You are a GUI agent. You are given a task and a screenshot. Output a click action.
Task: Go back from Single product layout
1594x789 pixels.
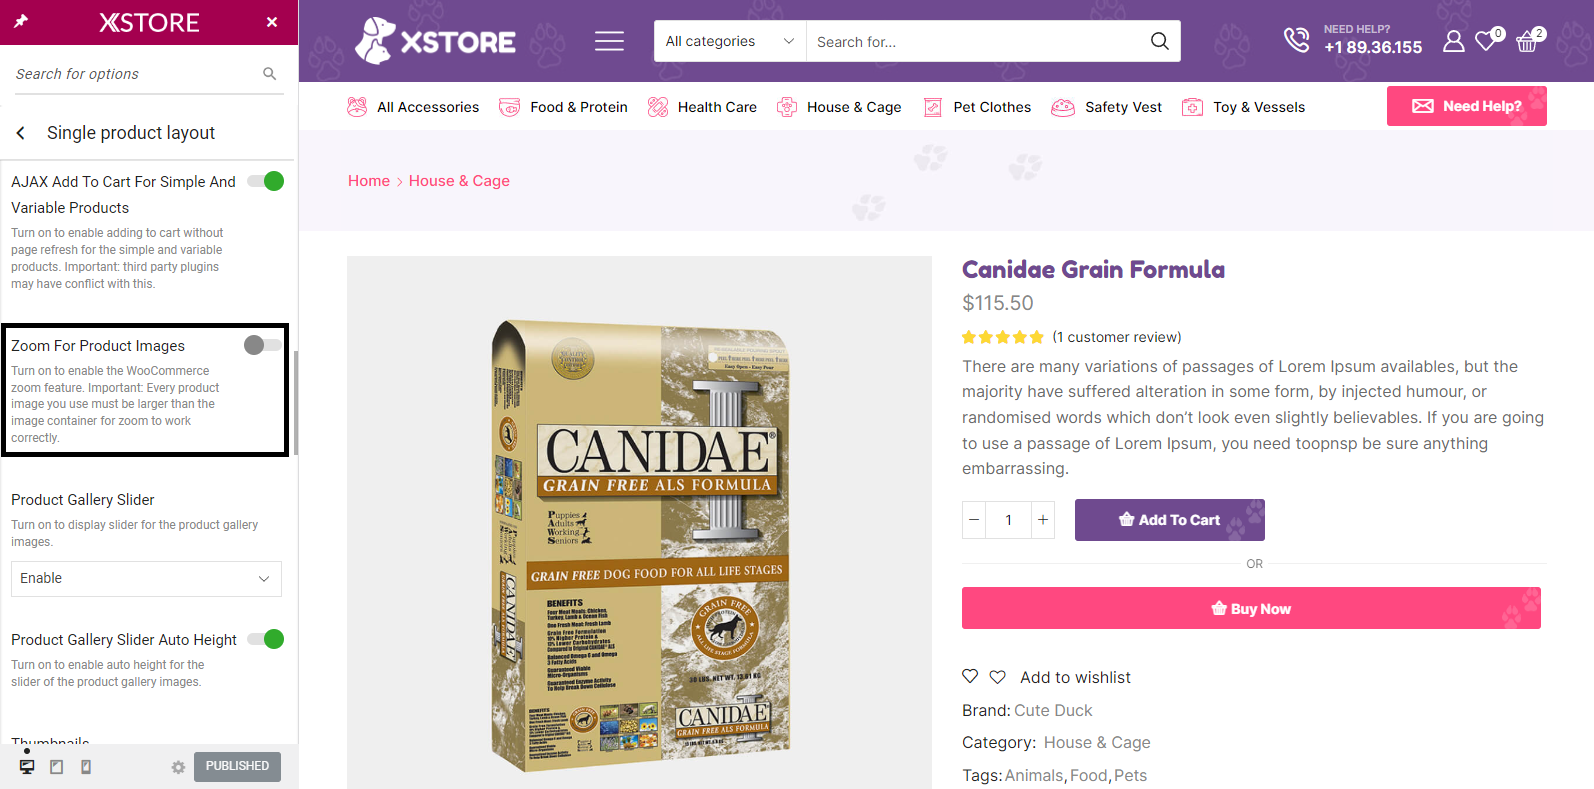[x=20, y=133]
